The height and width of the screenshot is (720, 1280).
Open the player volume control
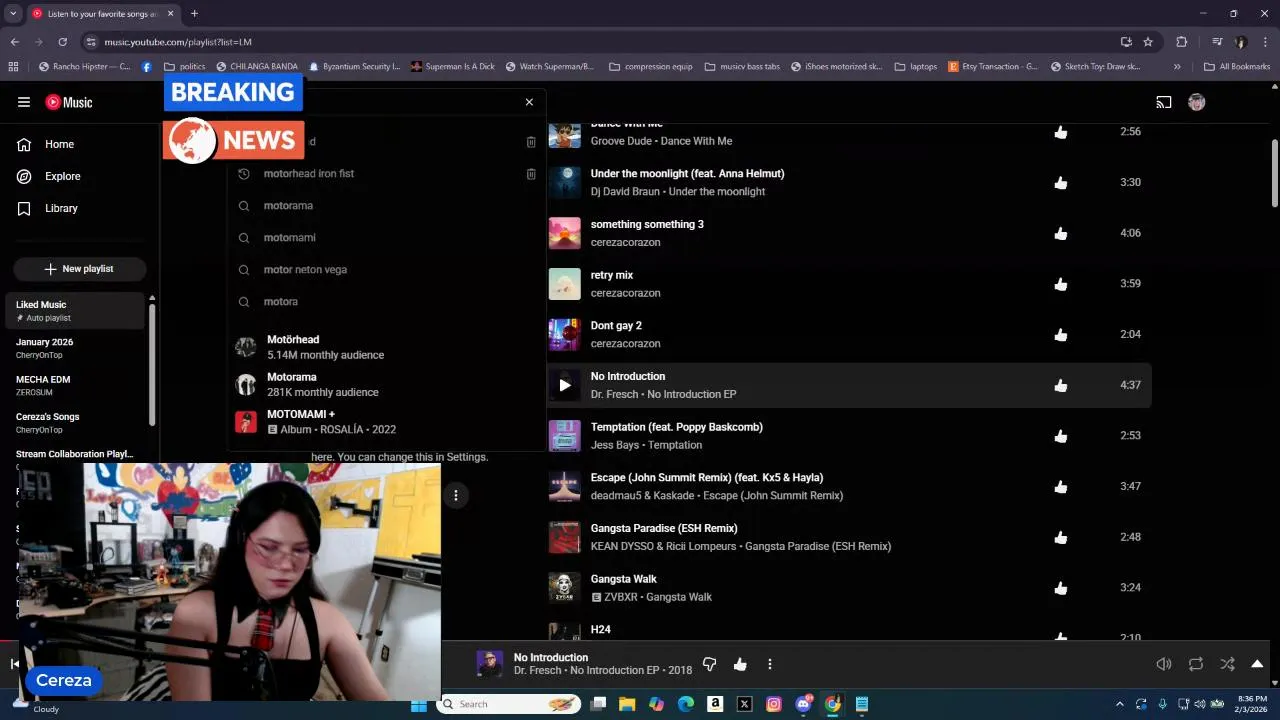[1164, 664]
